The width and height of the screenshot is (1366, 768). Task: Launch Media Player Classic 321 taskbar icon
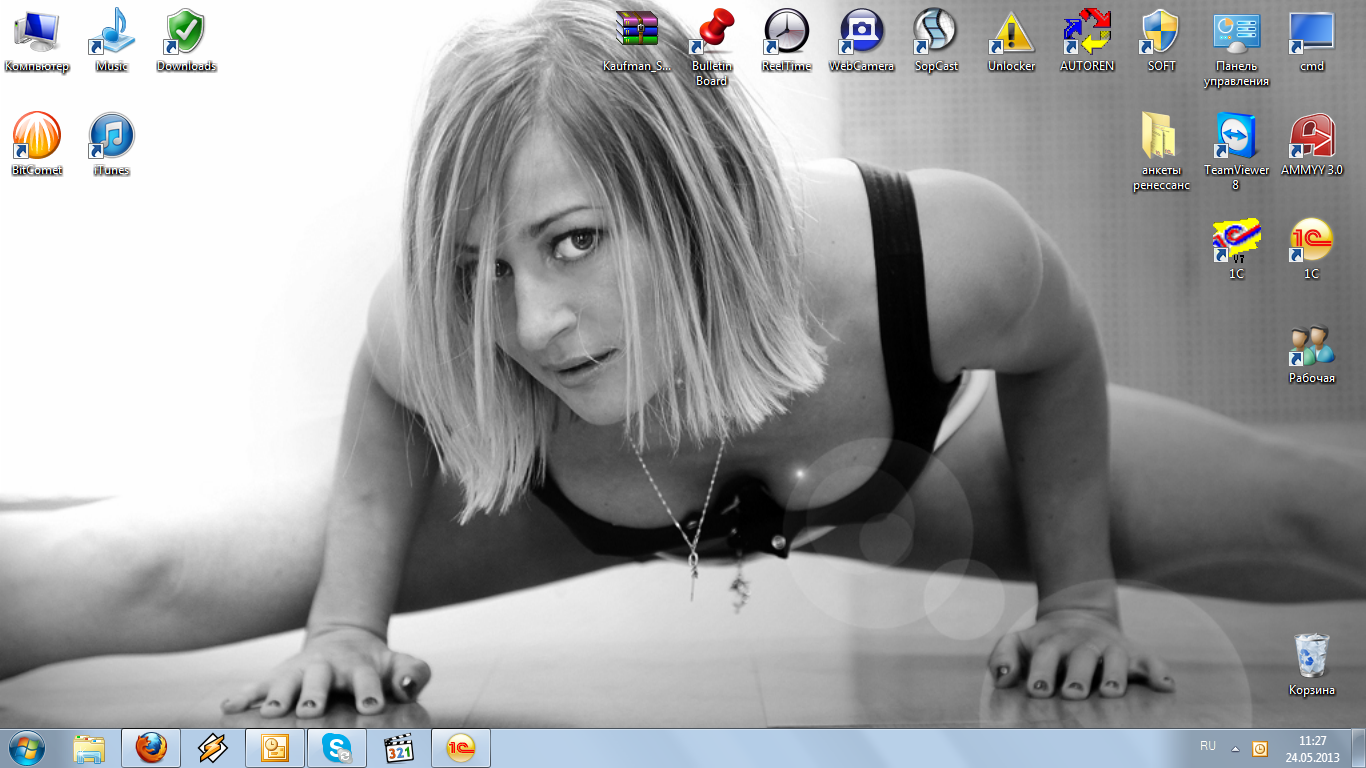[x=399, y=748]
